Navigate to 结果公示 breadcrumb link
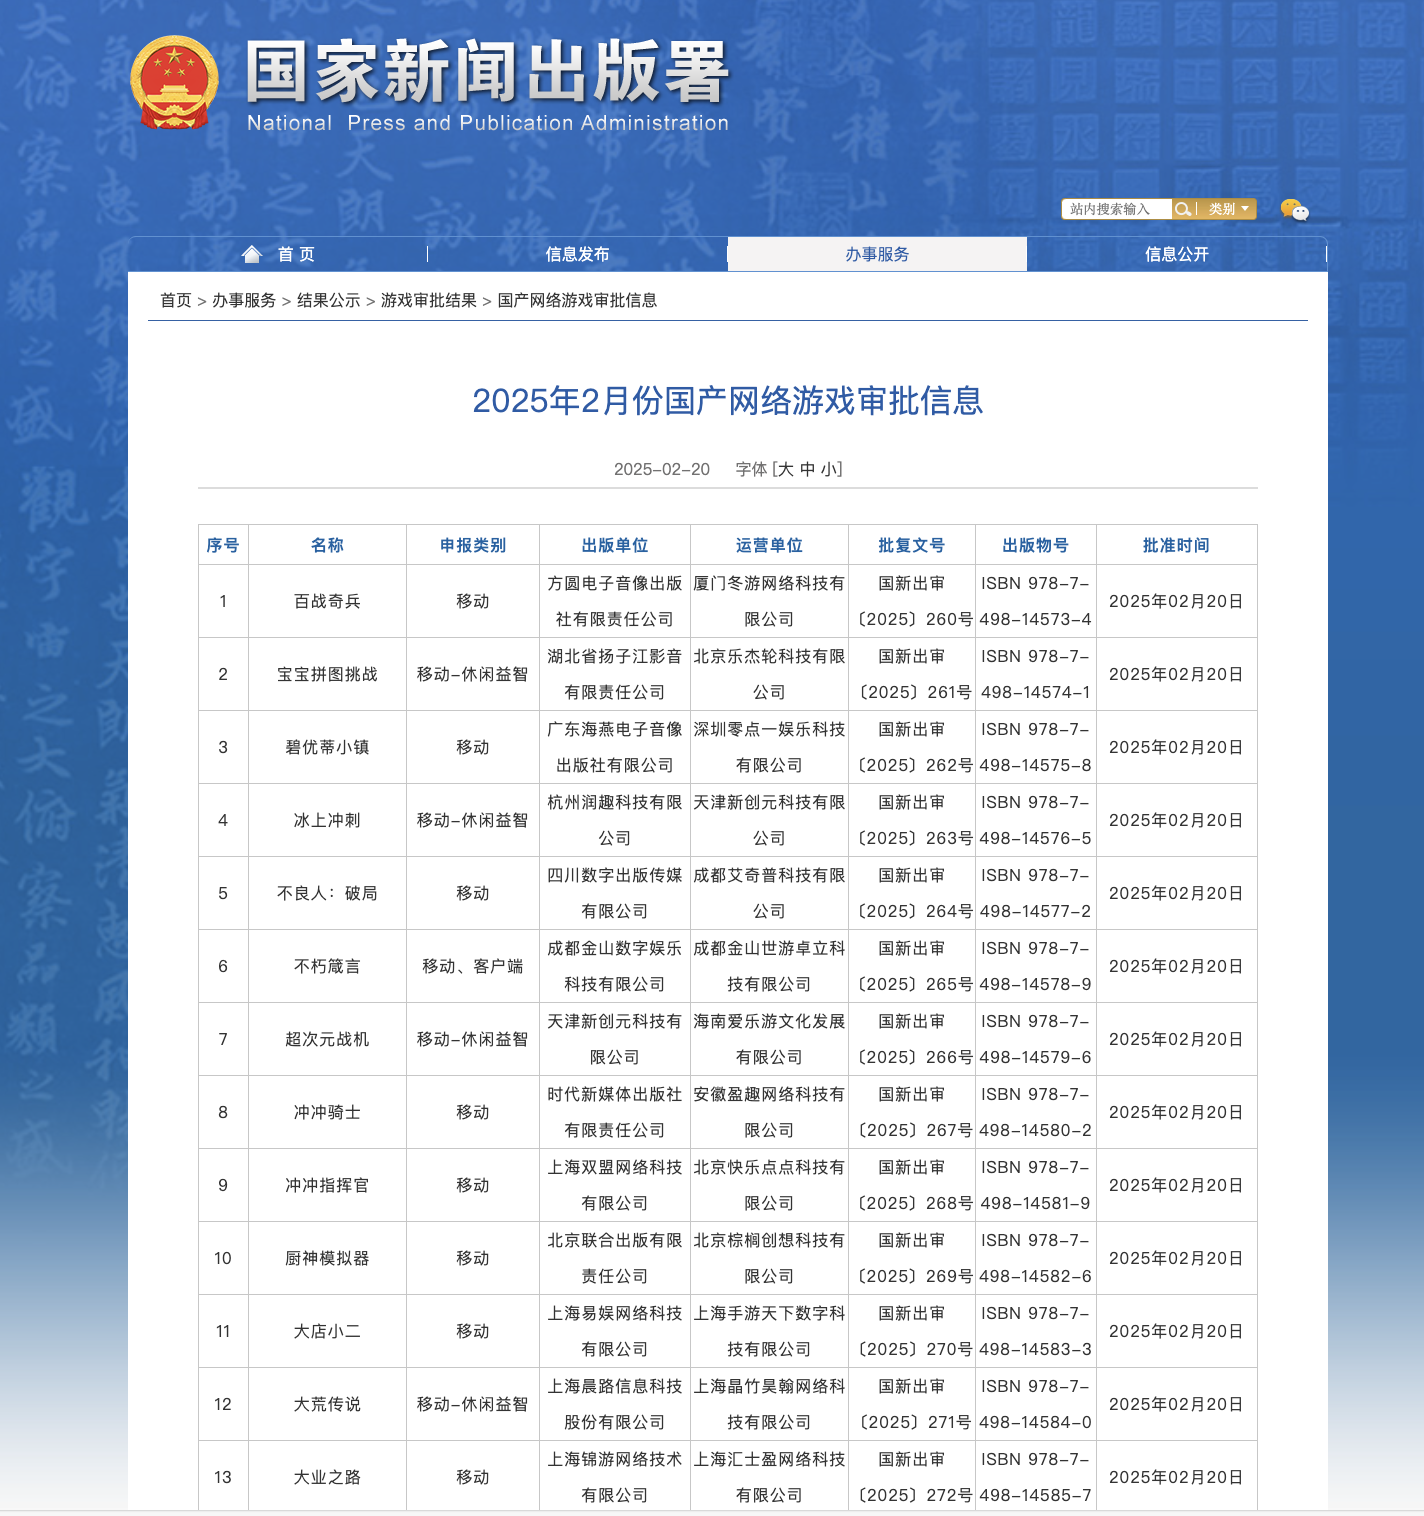 point(328,300)
